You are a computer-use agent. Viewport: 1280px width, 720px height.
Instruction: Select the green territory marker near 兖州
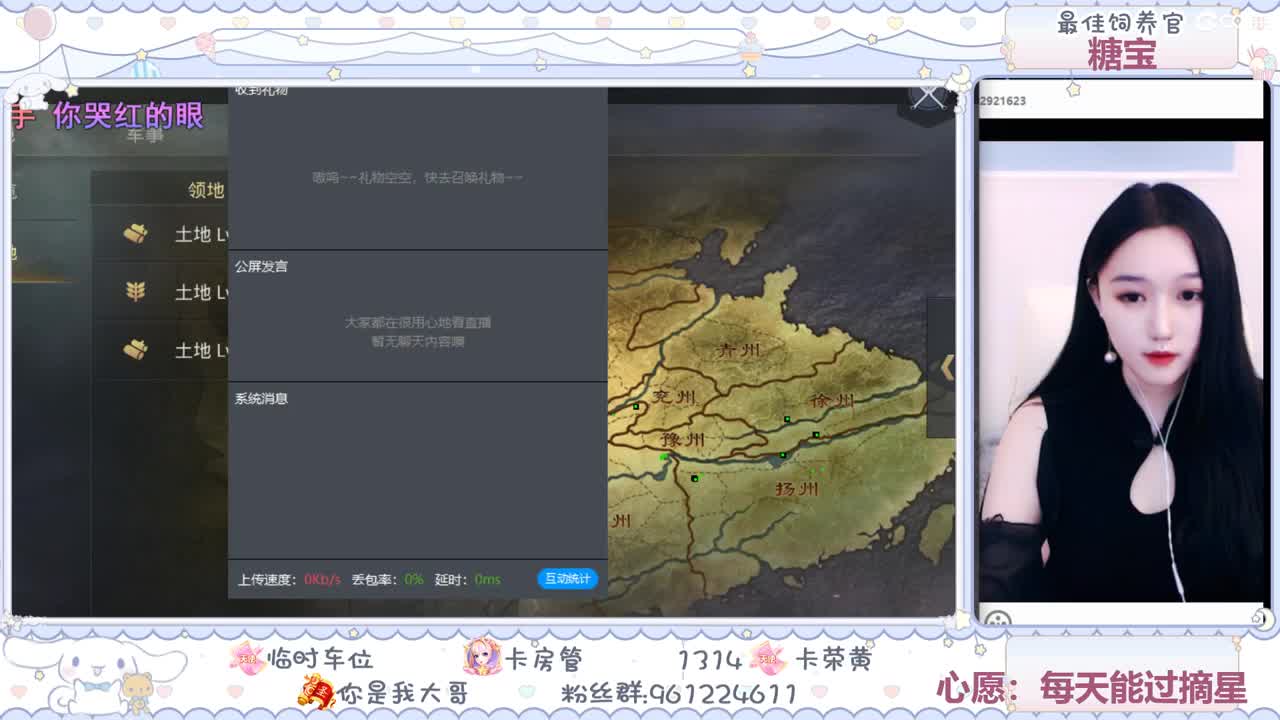click(x=635, y=406)
